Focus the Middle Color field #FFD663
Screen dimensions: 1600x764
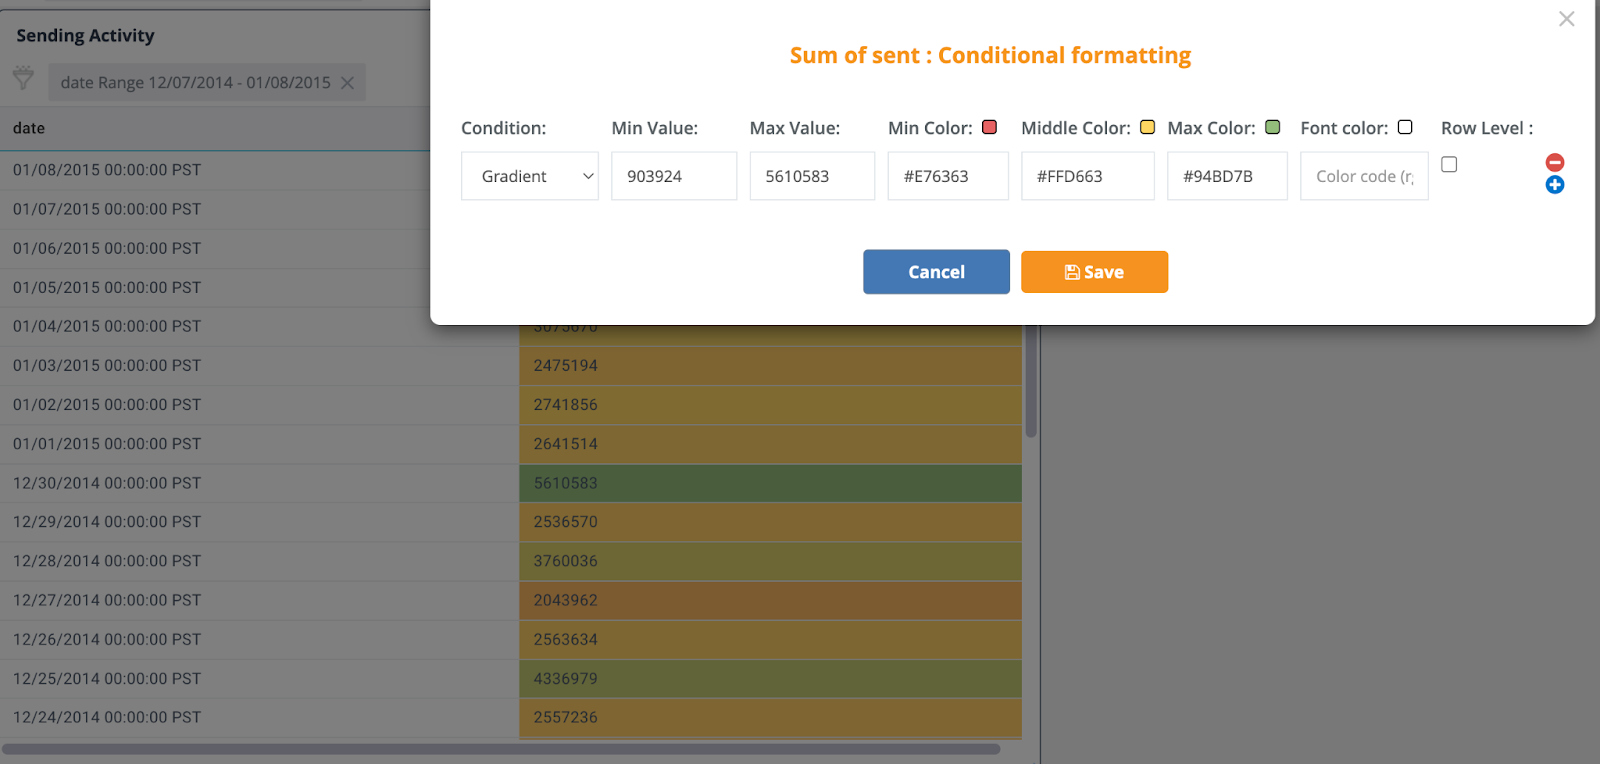1087,176
